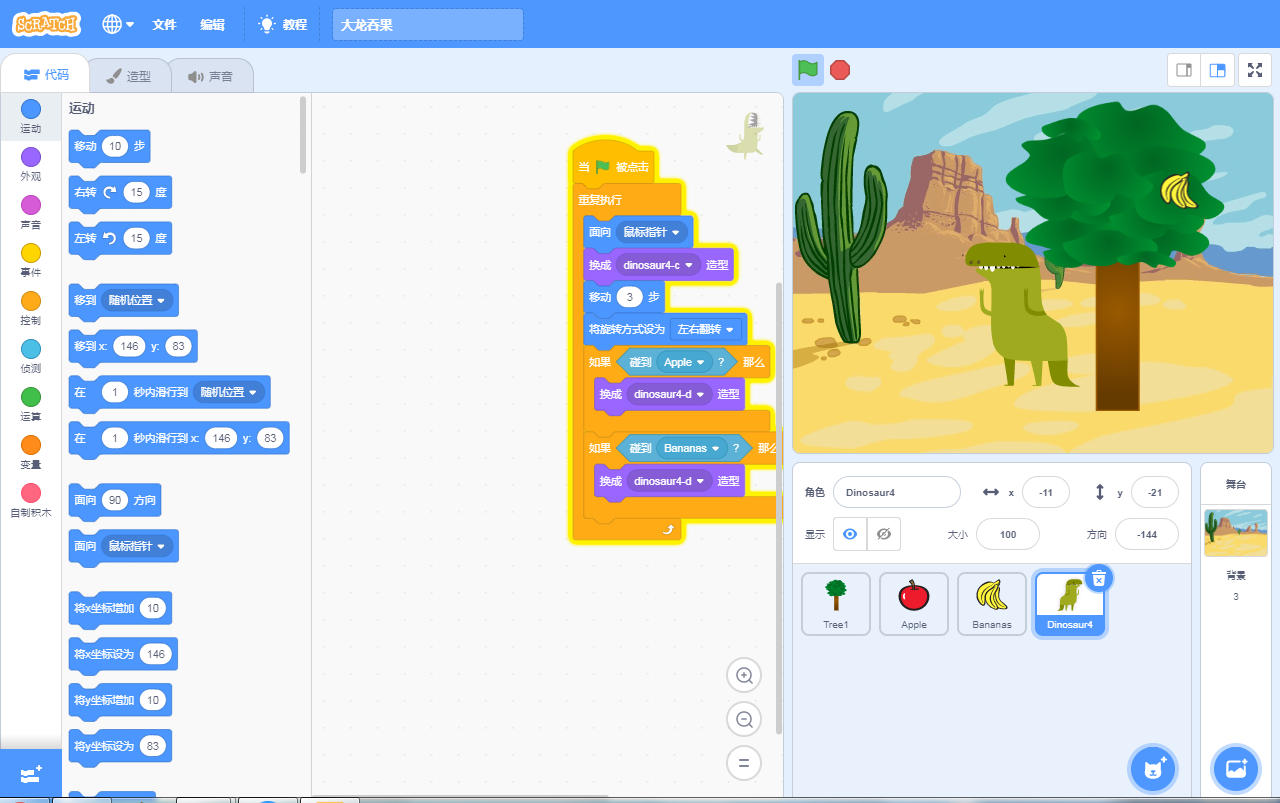Switch to the 造型 tab
Image resolution: width=1280 pixels, height=803 pixels.
(128, 76)
